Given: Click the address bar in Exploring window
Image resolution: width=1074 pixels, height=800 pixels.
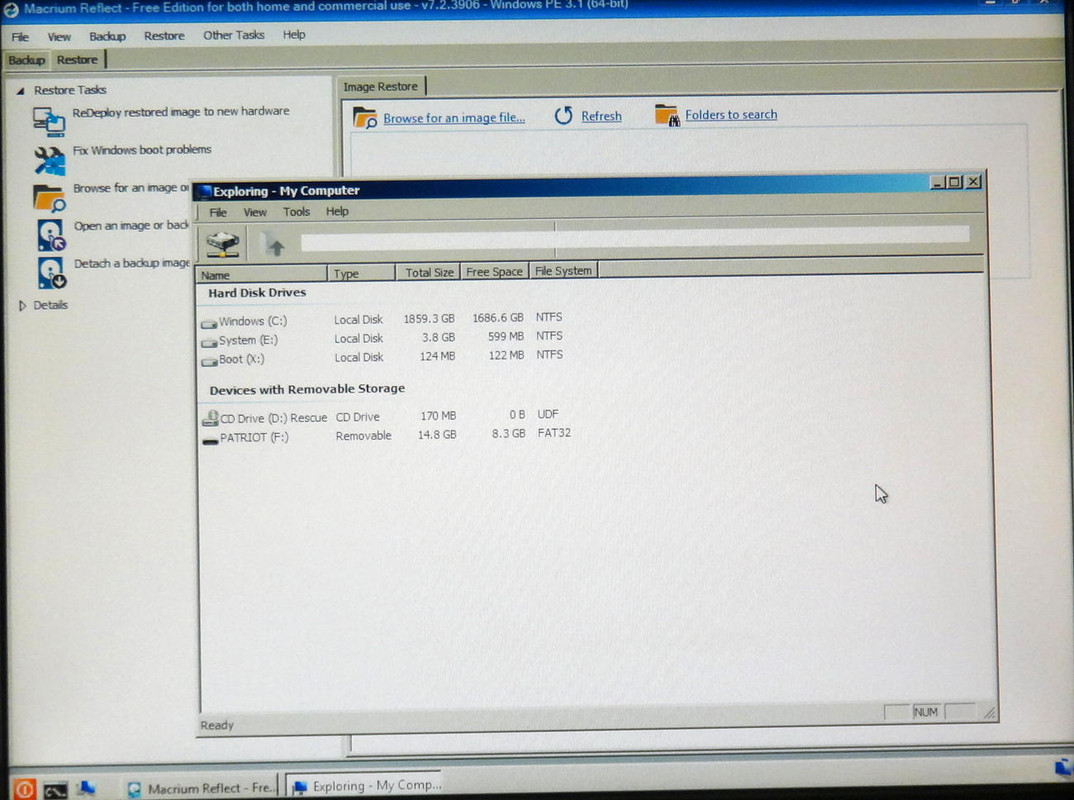Looking at the screenshot, I should 635,240.
